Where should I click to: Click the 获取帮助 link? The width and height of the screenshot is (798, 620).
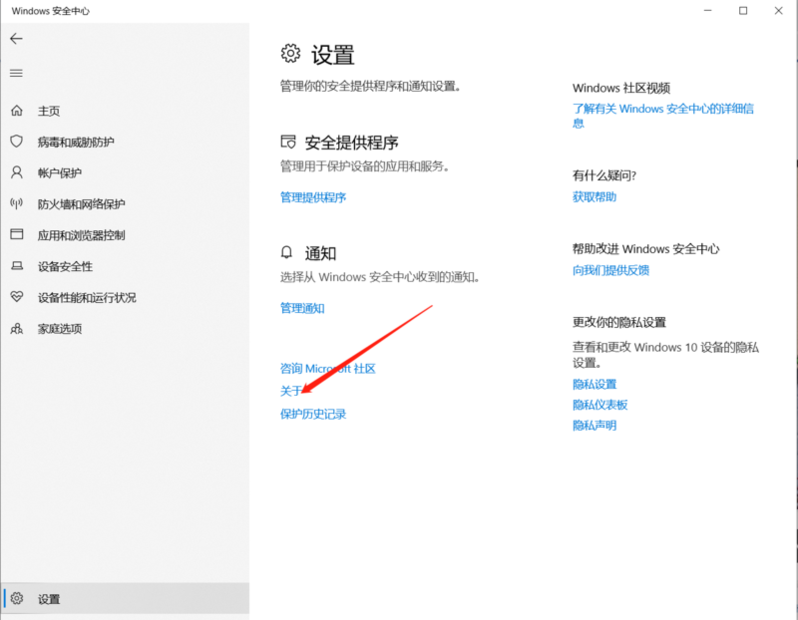[594, 197]
